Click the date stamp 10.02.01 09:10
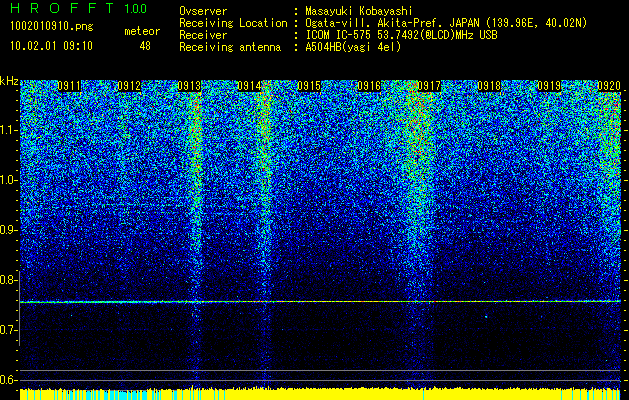629x400 pixels. tap(51, 46)
